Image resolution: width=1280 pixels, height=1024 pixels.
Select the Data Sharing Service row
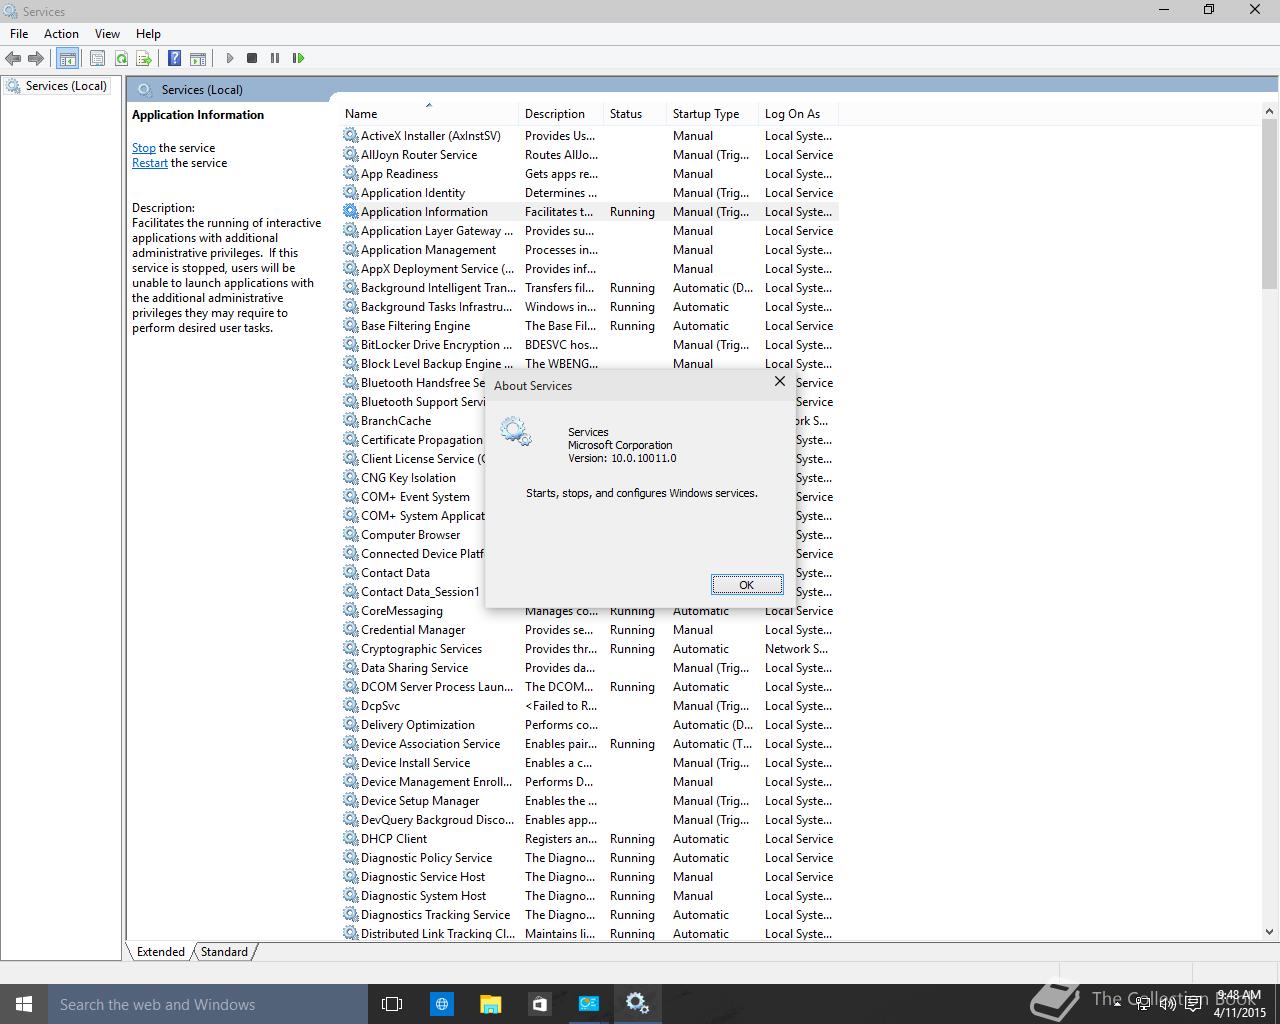point(589,668)
